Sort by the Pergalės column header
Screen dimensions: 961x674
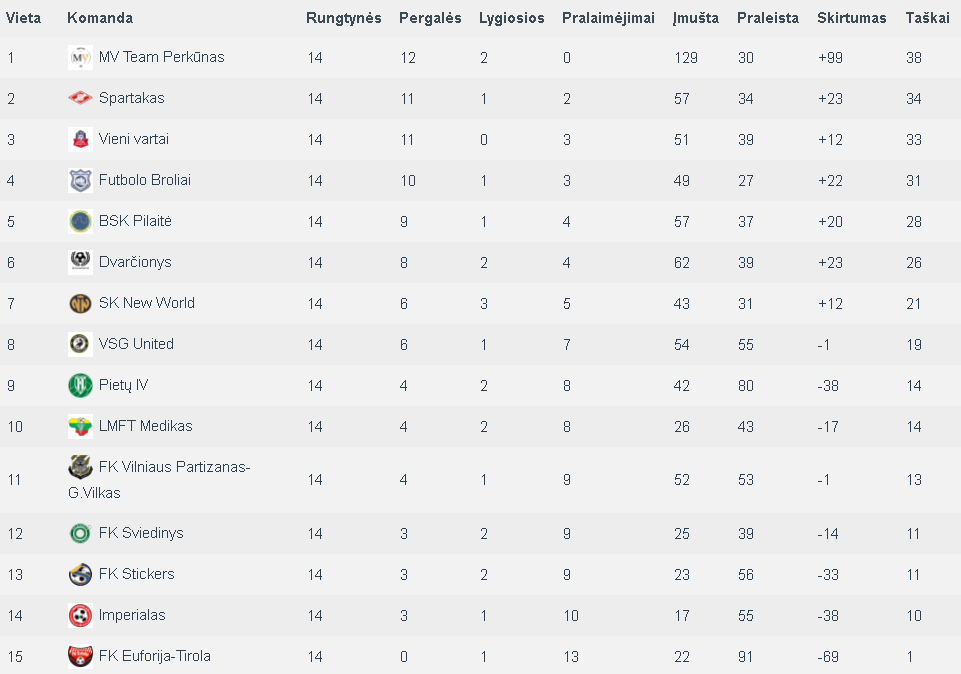(430, 18)
